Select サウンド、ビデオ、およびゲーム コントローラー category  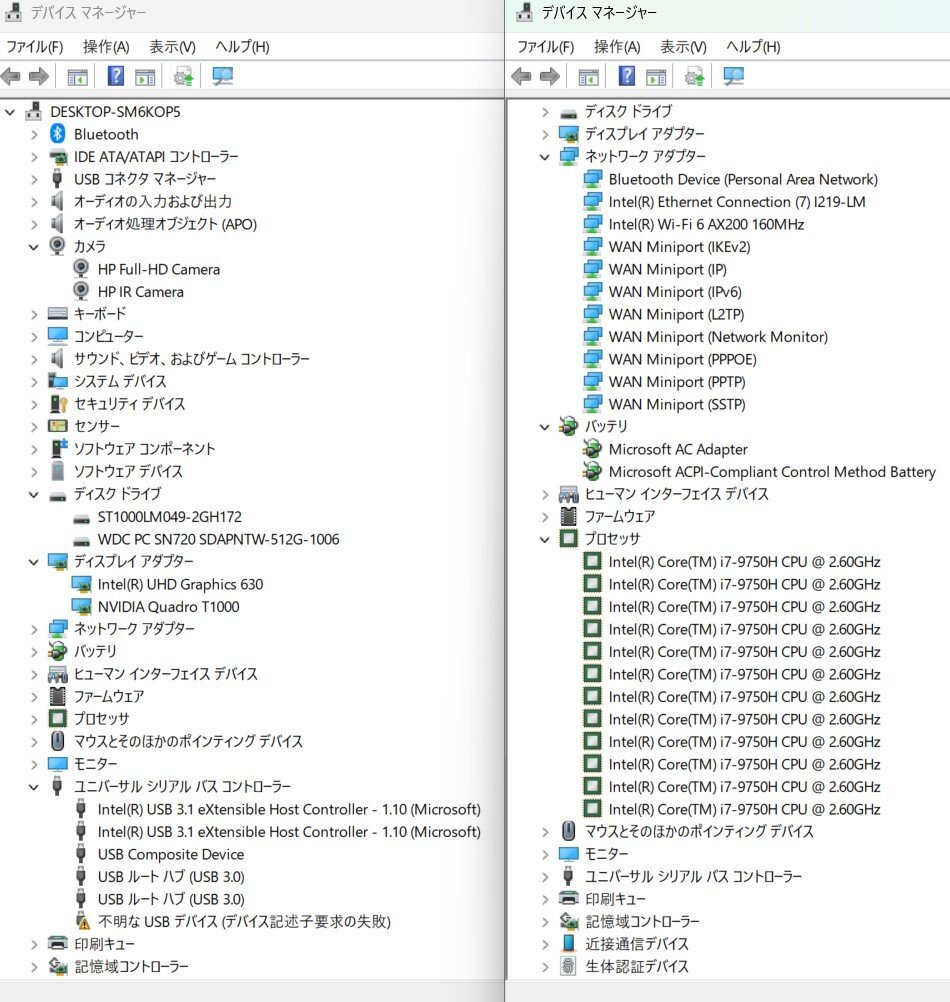[192, 359]
